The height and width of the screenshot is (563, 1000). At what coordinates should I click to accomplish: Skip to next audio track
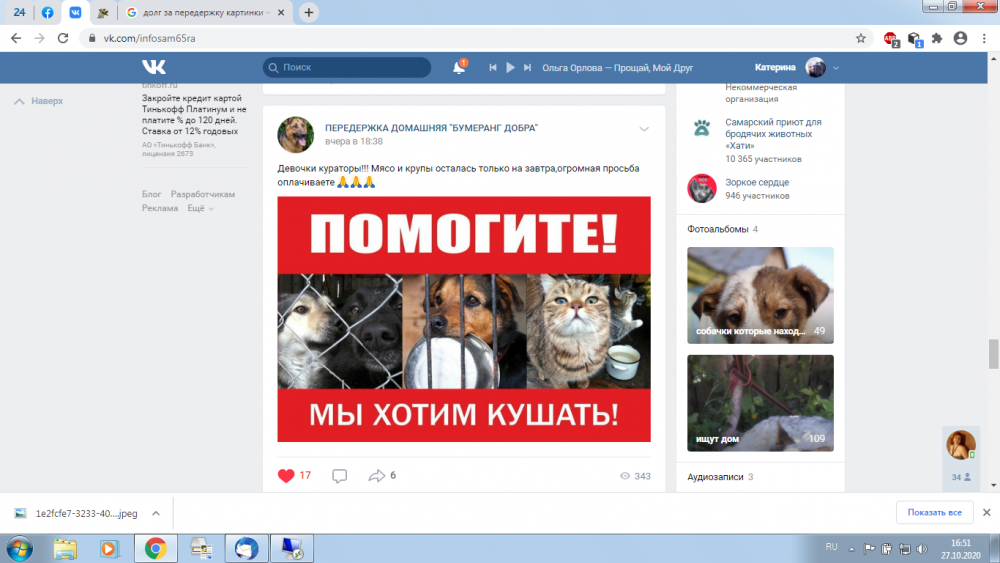click(x=527, y=68)
